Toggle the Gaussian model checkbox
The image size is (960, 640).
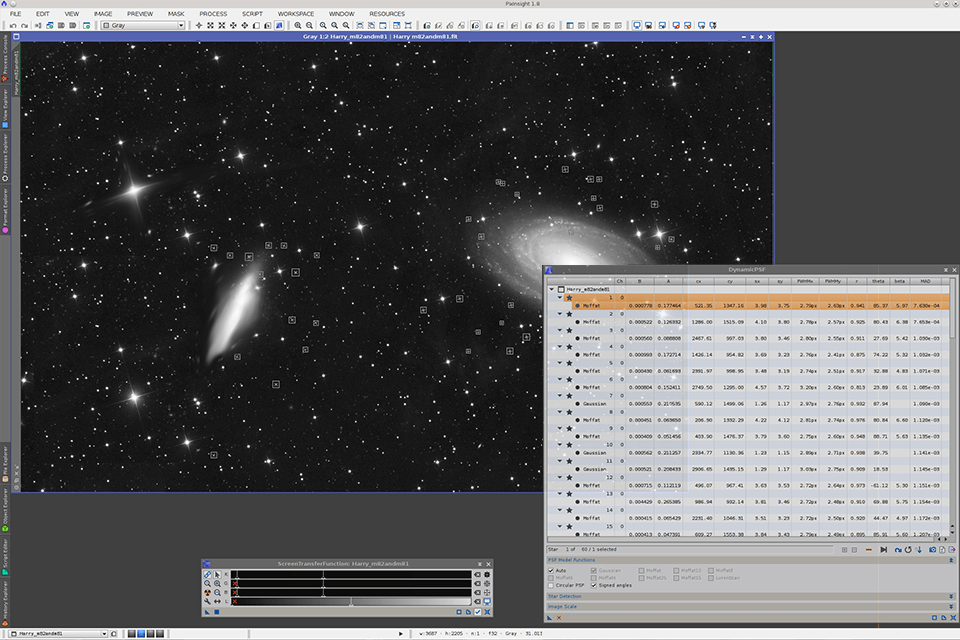click(x=593, y=570)
